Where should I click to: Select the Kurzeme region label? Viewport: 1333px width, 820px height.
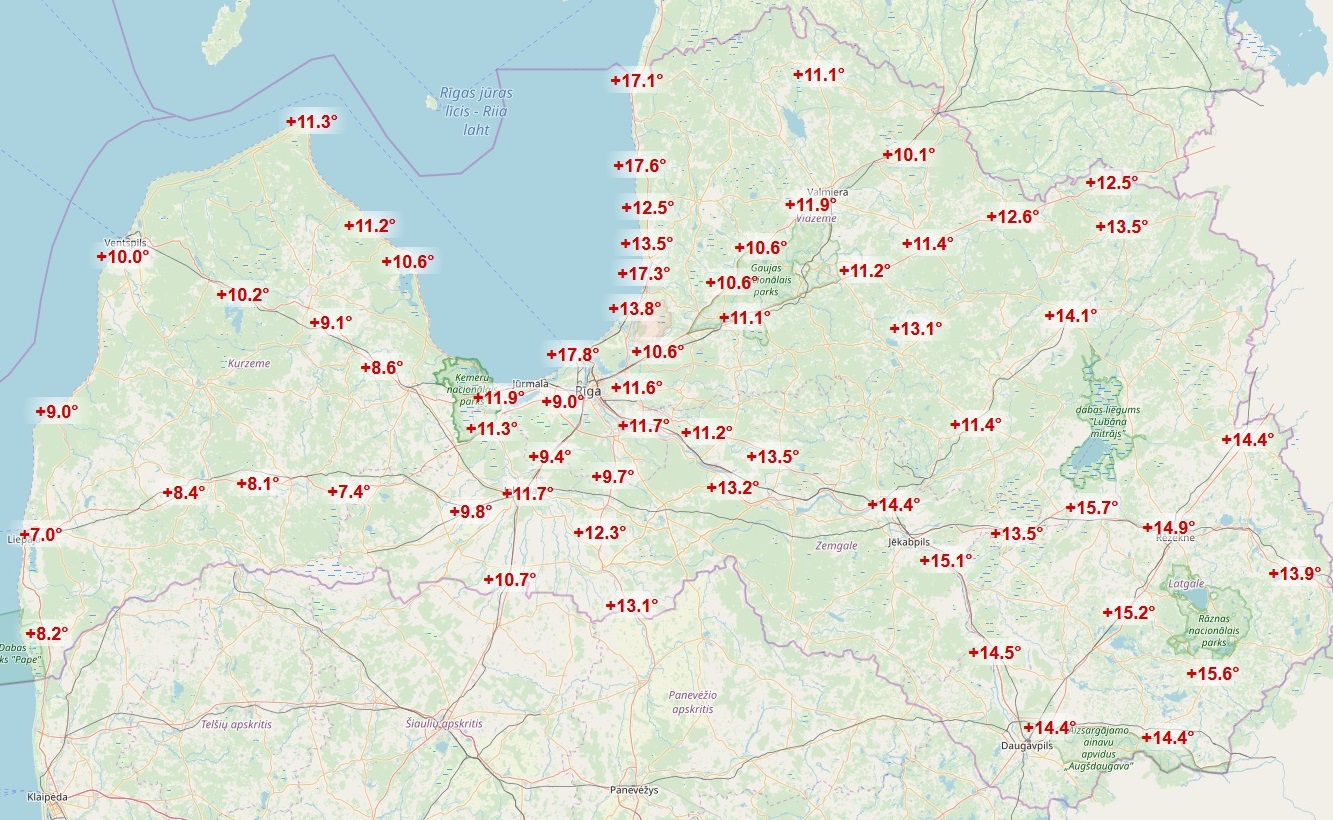click(x=249, y=363)
